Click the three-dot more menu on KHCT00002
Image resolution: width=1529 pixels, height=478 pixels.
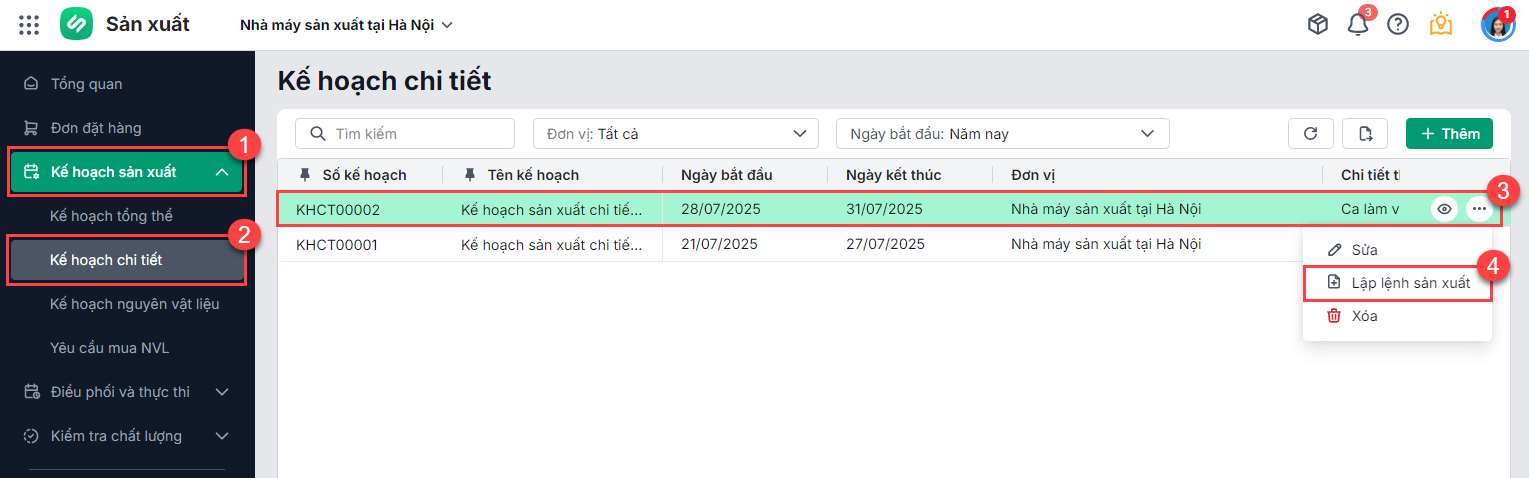coord(1479,209)
